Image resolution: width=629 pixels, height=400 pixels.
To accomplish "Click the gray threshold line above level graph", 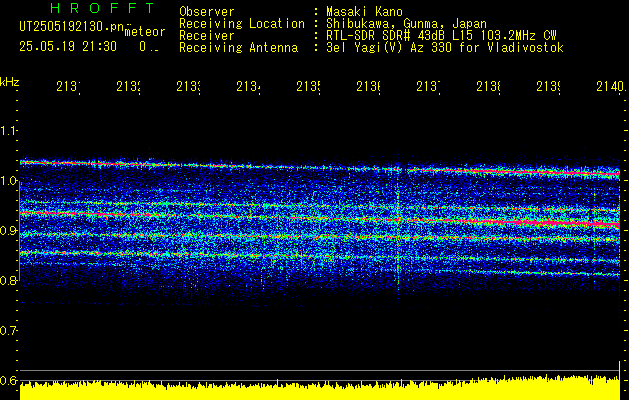I will pos(320,370).
